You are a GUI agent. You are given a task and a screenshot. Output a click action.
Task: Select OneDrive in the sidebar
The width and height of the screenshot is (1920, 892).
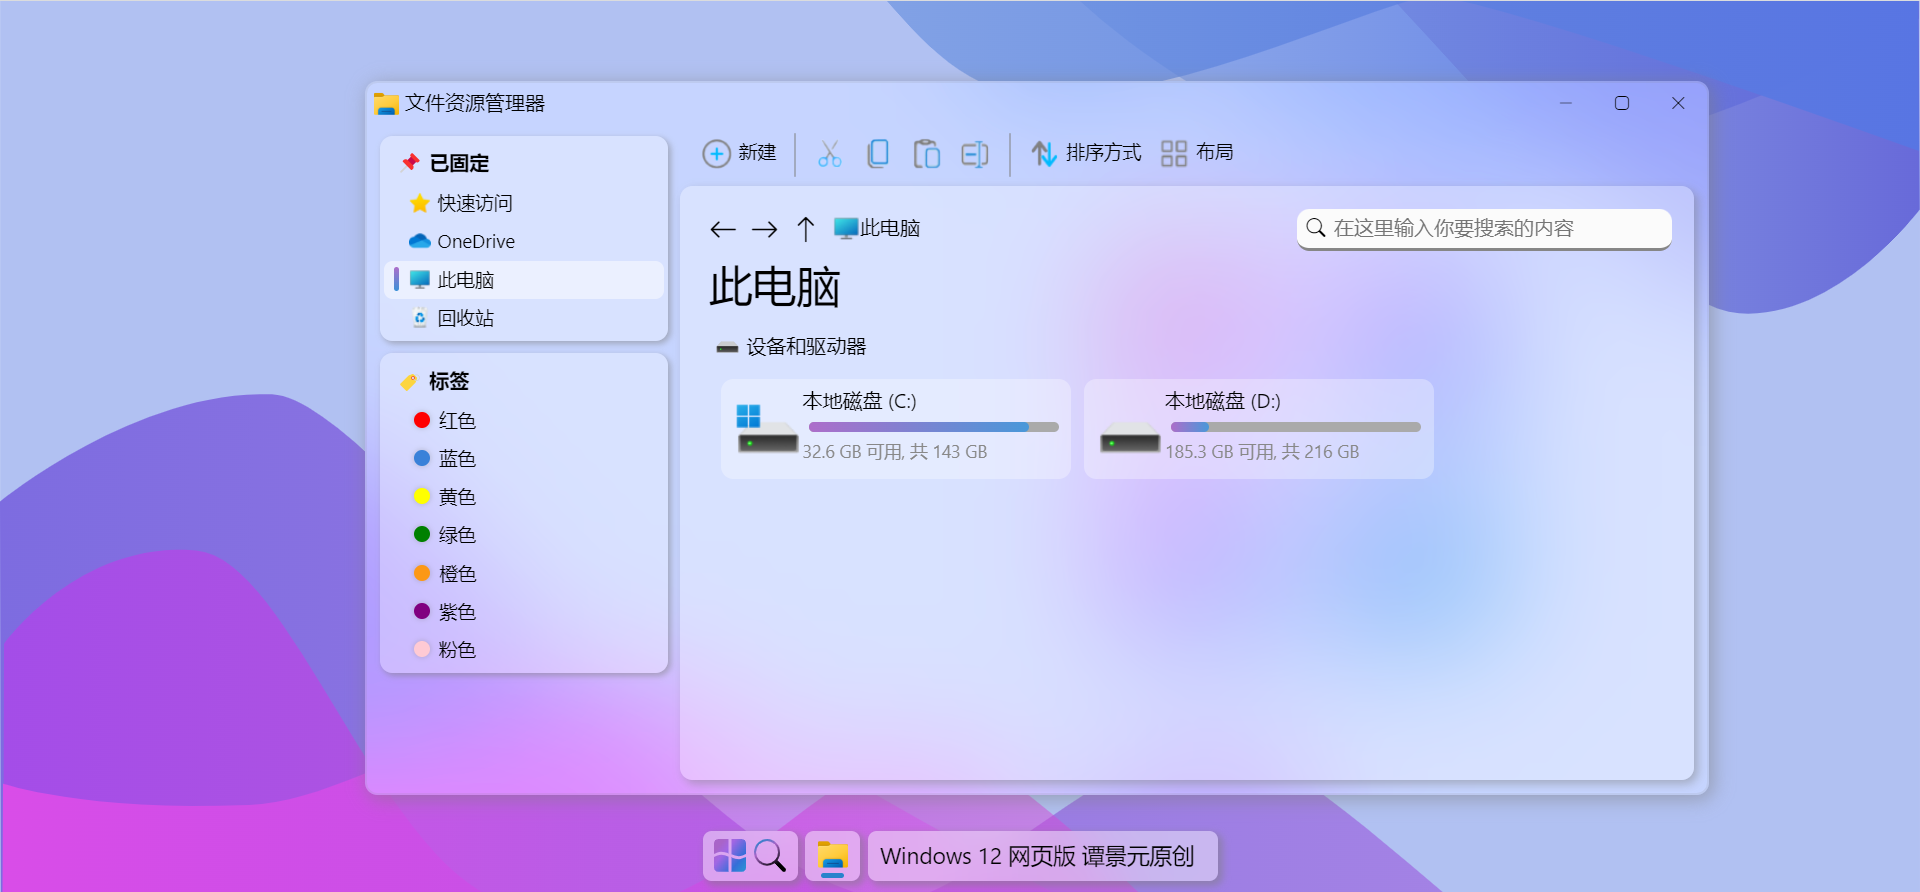[x=524, y=241]
